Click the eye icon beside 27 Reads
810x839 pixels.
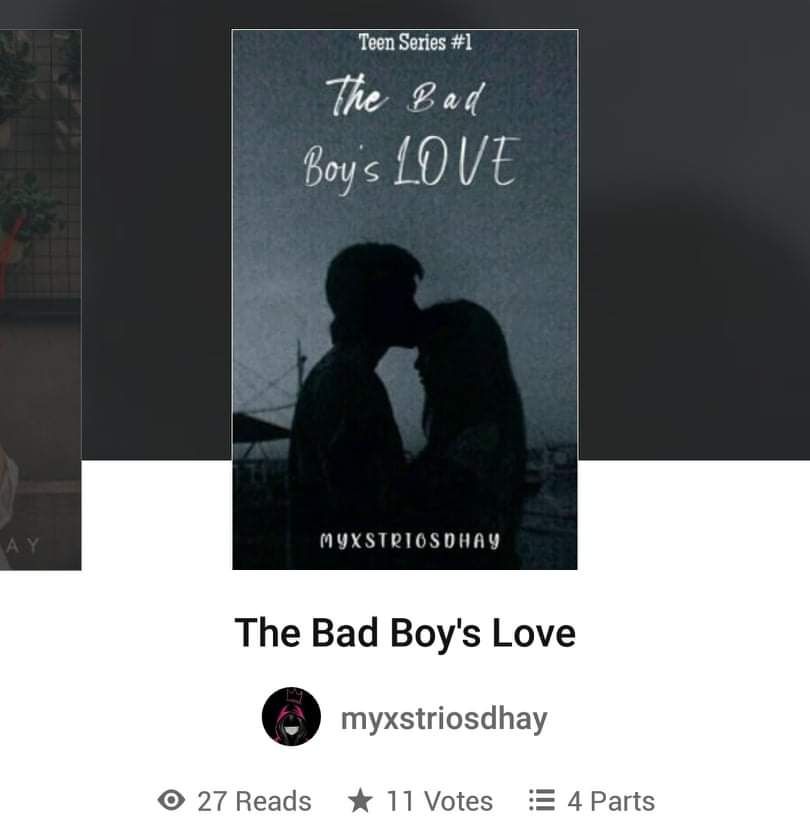point(171,800)
